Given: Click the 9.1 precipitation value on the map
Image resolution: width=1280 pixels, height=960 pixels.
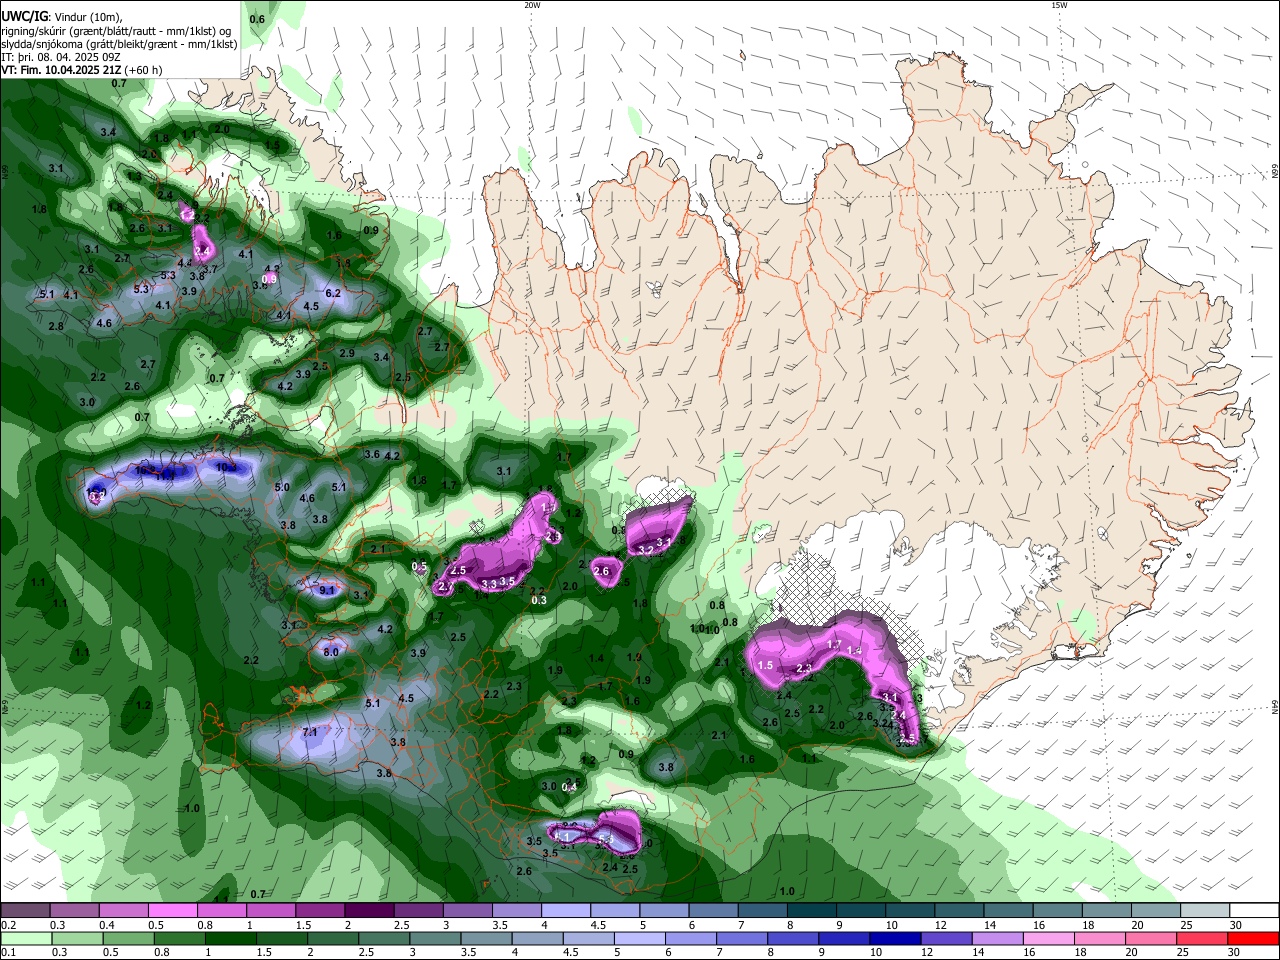Looking at the screenshot, I should point(327,590).
